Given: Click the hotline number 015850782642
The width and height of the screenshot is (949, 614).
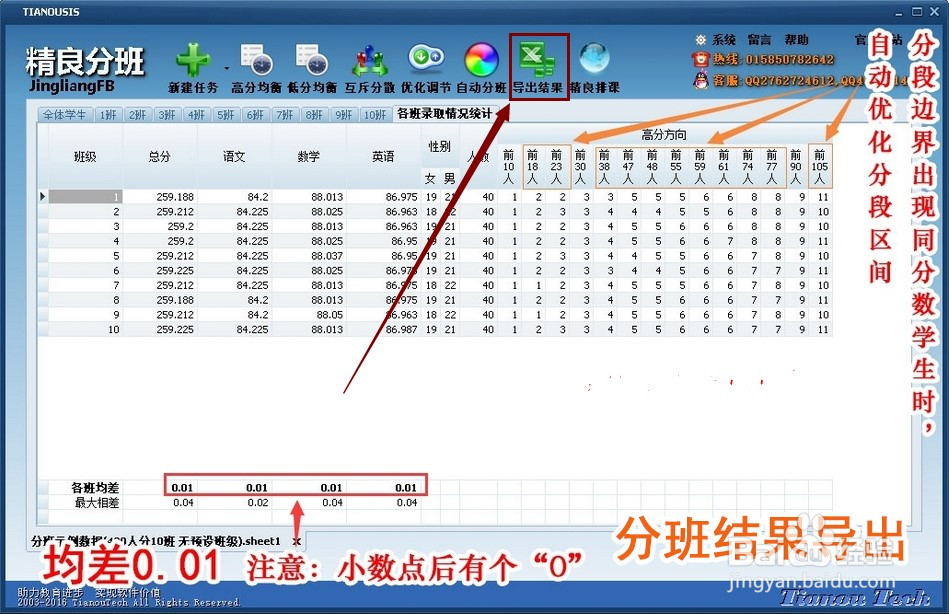Looking at the screenshot, I should point(790,58).
